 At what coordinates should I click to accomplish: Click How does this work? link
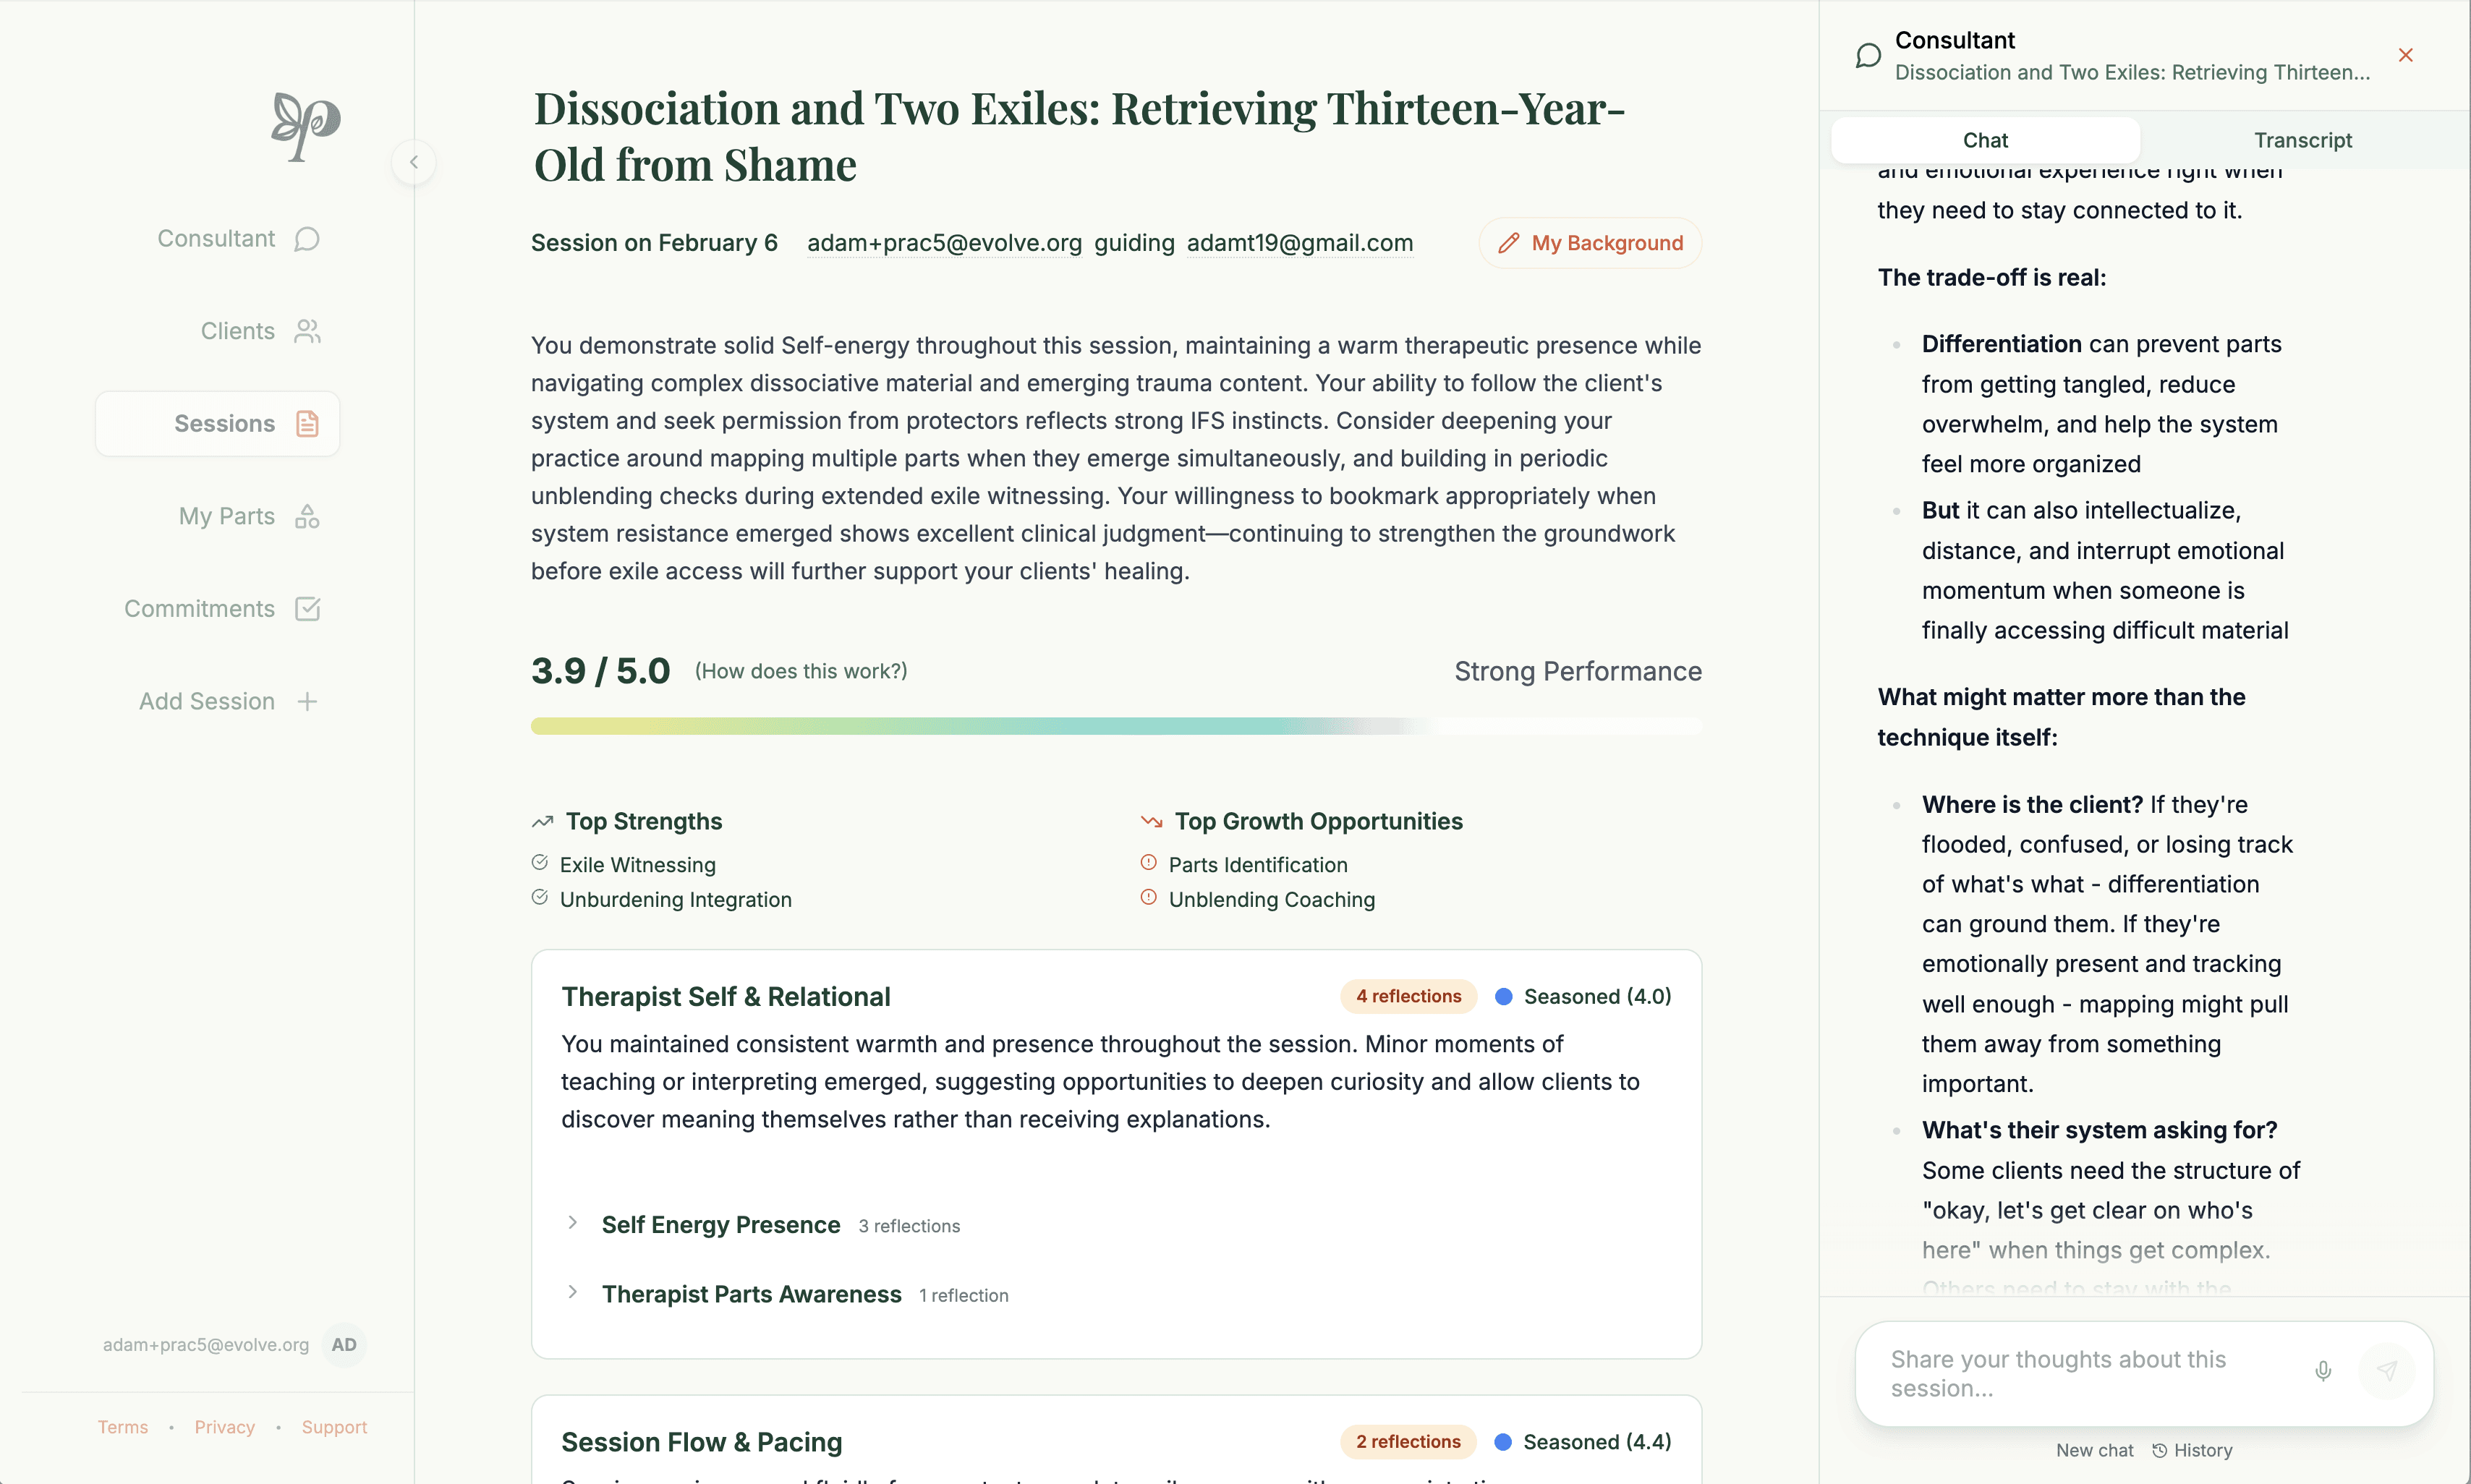point(801,671)
